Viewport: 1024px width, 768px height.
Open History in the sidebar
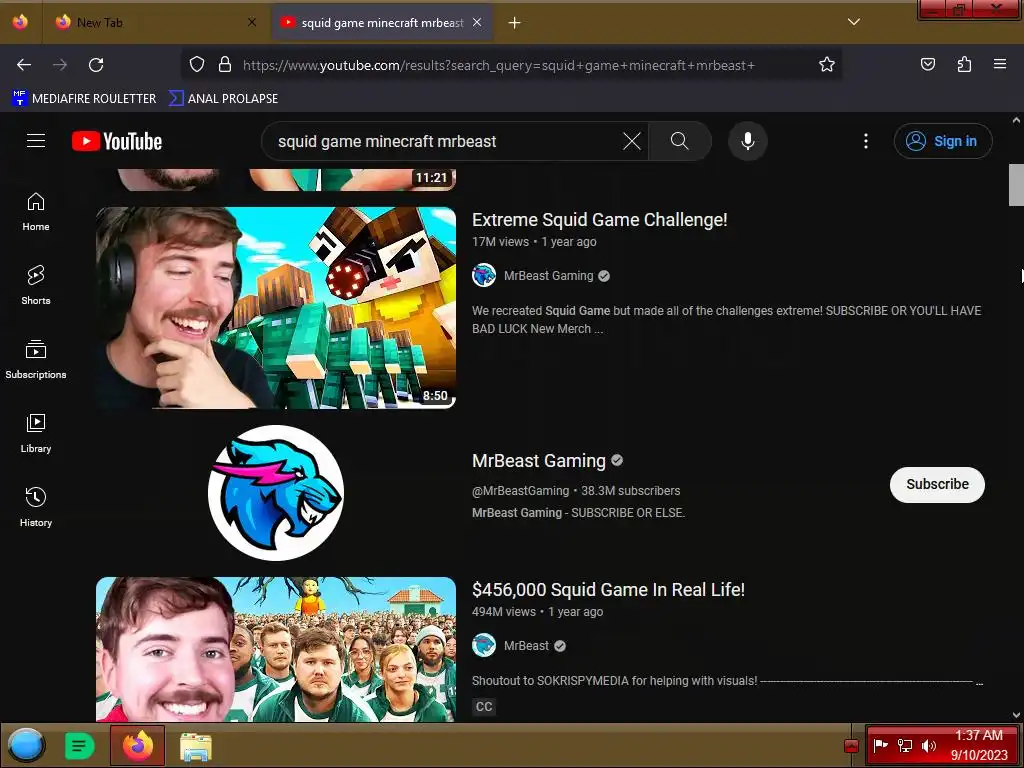pos(36,507)
